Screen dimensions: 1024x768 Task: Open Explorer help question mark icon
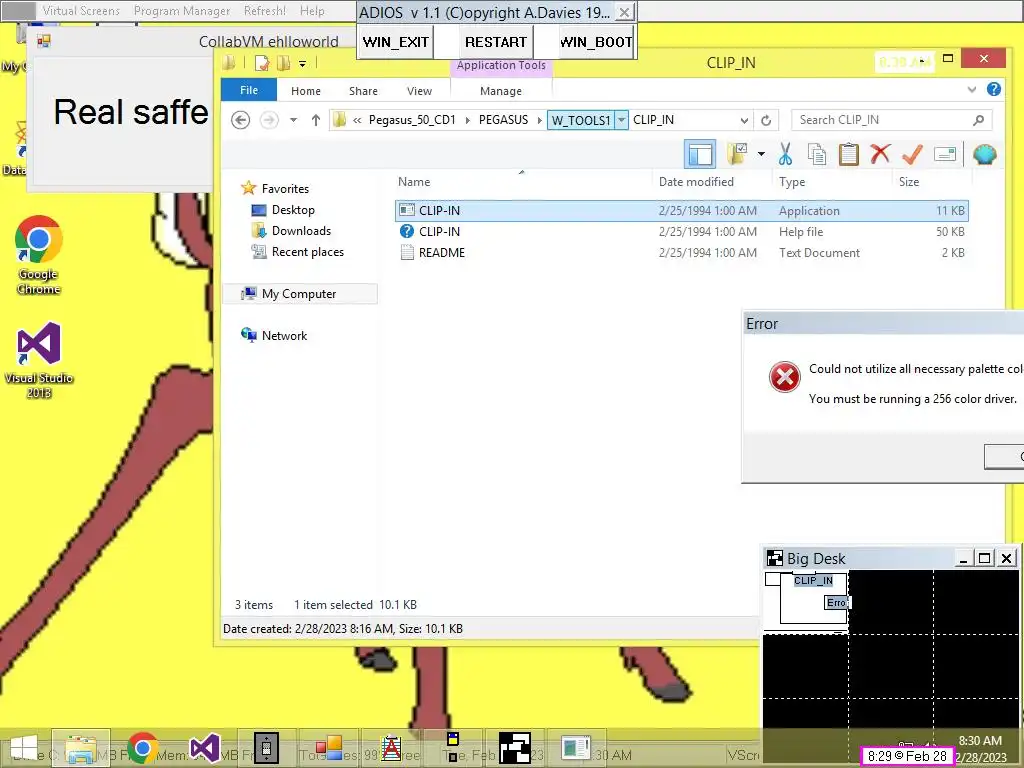994,89
